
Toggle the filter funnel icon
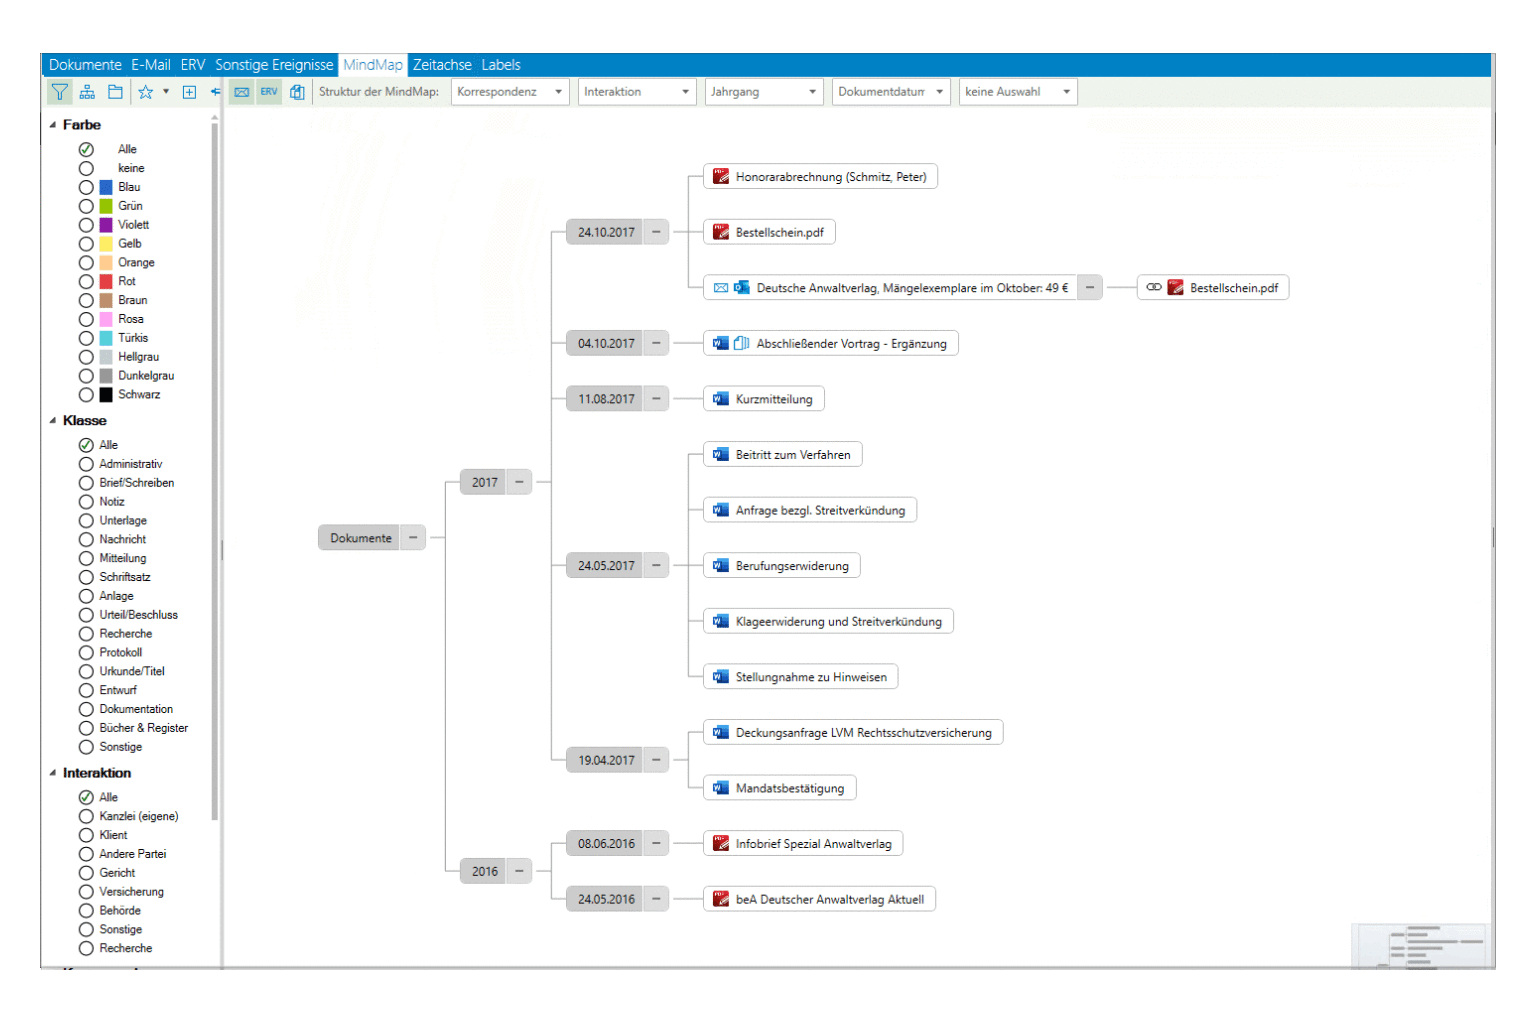coord(60,92)
